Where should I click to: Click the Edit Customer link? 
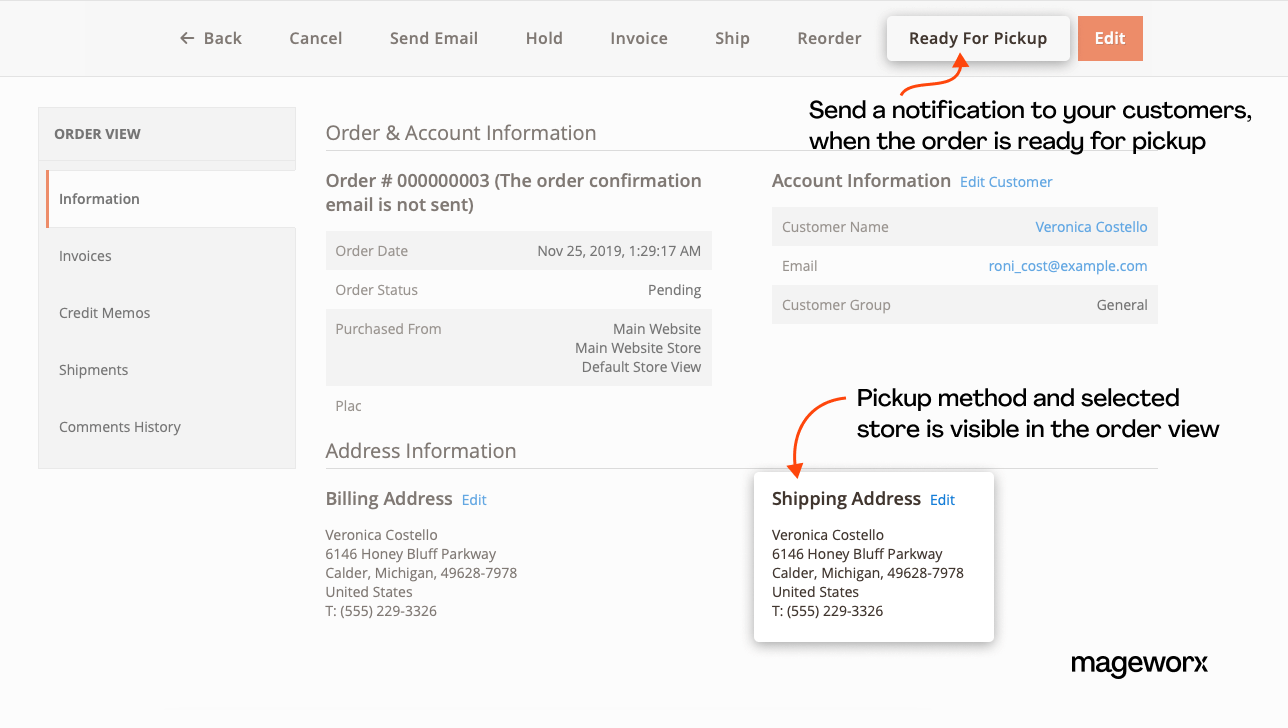click(1006, 182)
